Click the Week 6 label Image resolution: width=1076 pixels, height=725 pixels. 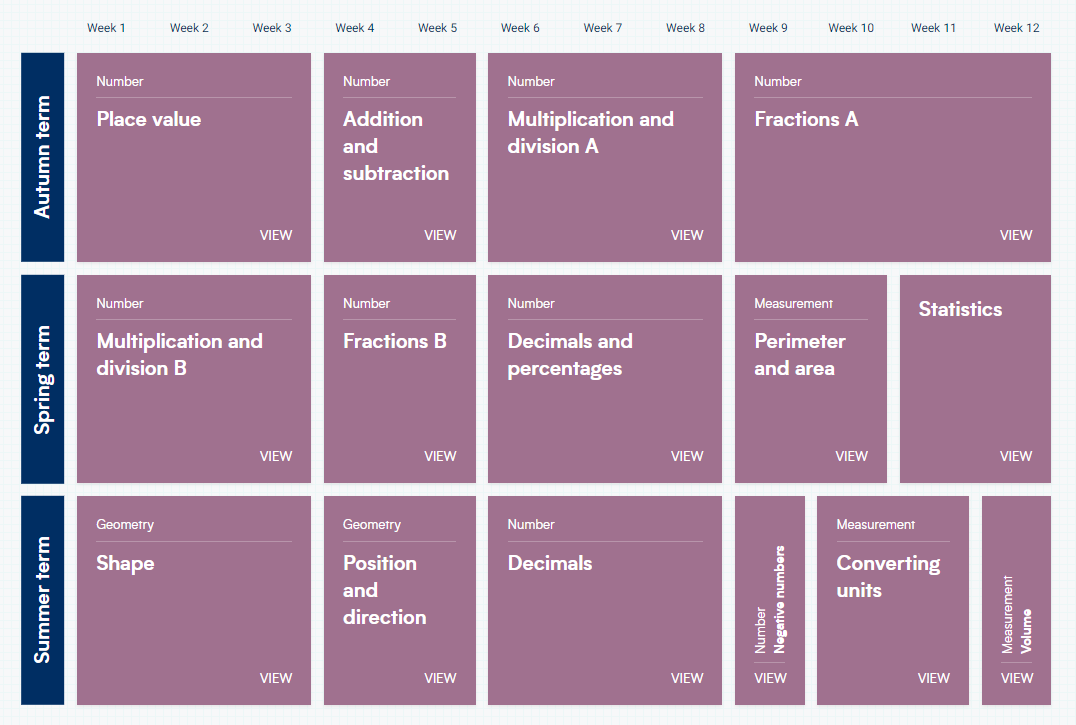coord(520,28)
